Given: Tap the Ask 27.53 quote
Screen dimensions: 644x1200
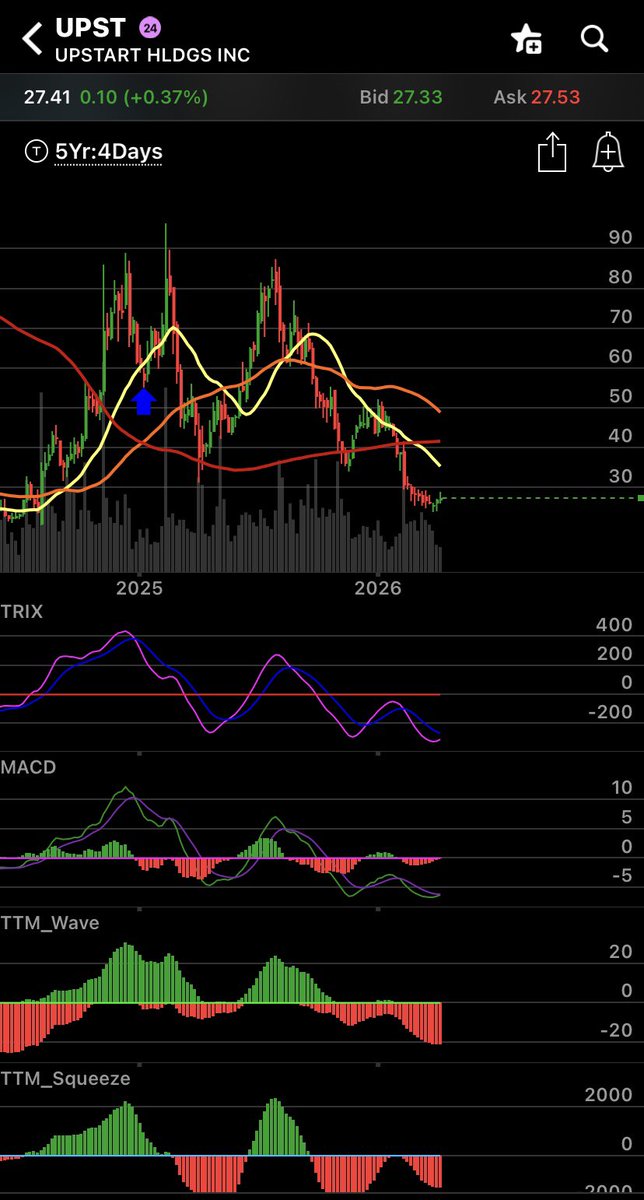Looking at the screenshot, I should tap(537, 97).
